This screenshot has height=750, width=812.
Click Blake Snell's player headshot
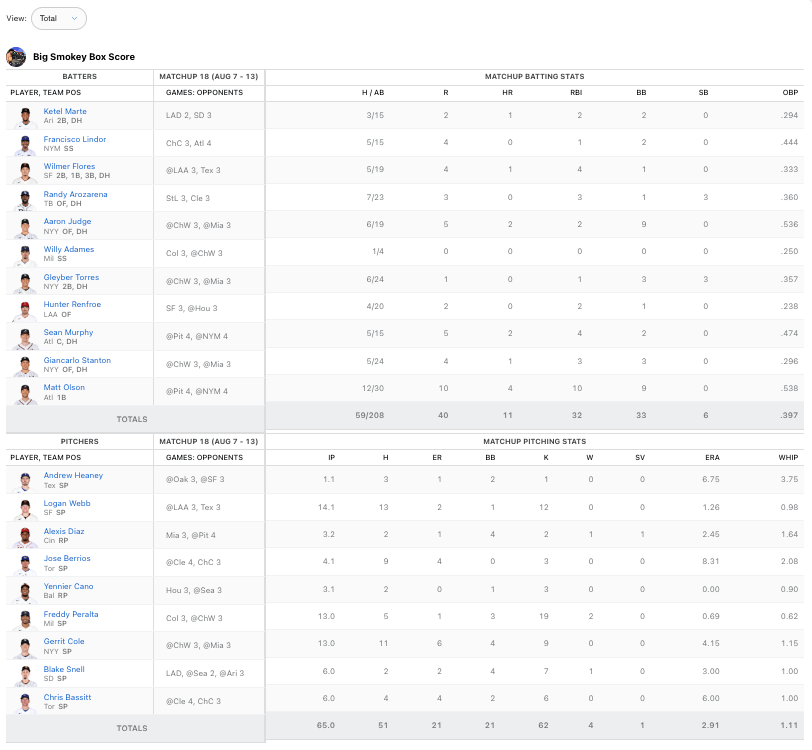pos(24,674)
